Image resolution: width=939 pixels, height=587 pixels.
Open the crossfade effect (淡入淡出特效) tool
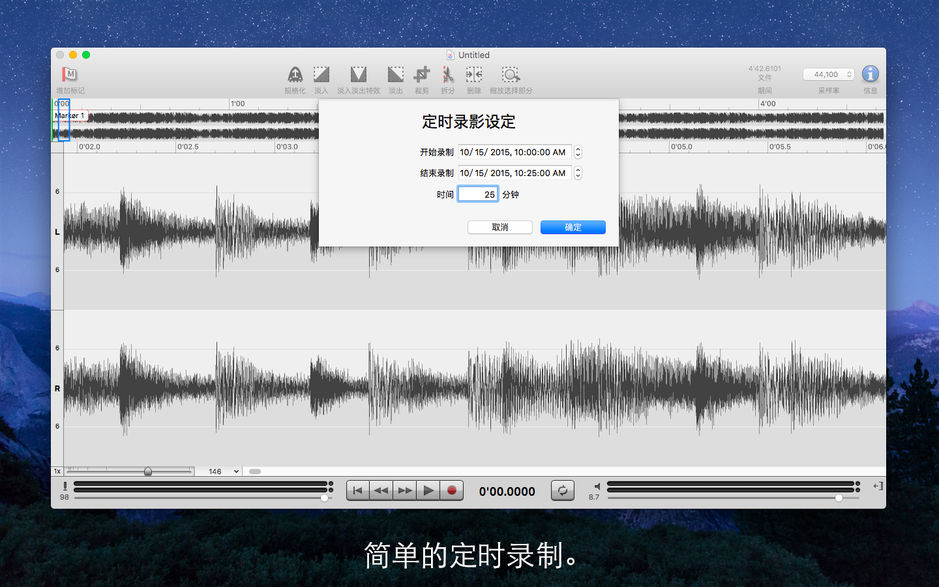tap(358, 75)
